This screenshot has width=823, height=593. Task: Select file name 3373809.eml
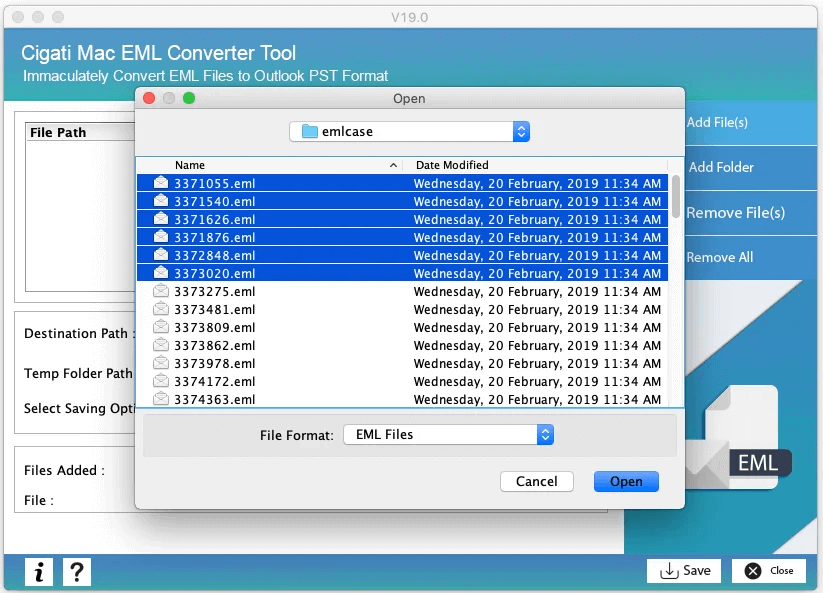(x=215, y=327)
